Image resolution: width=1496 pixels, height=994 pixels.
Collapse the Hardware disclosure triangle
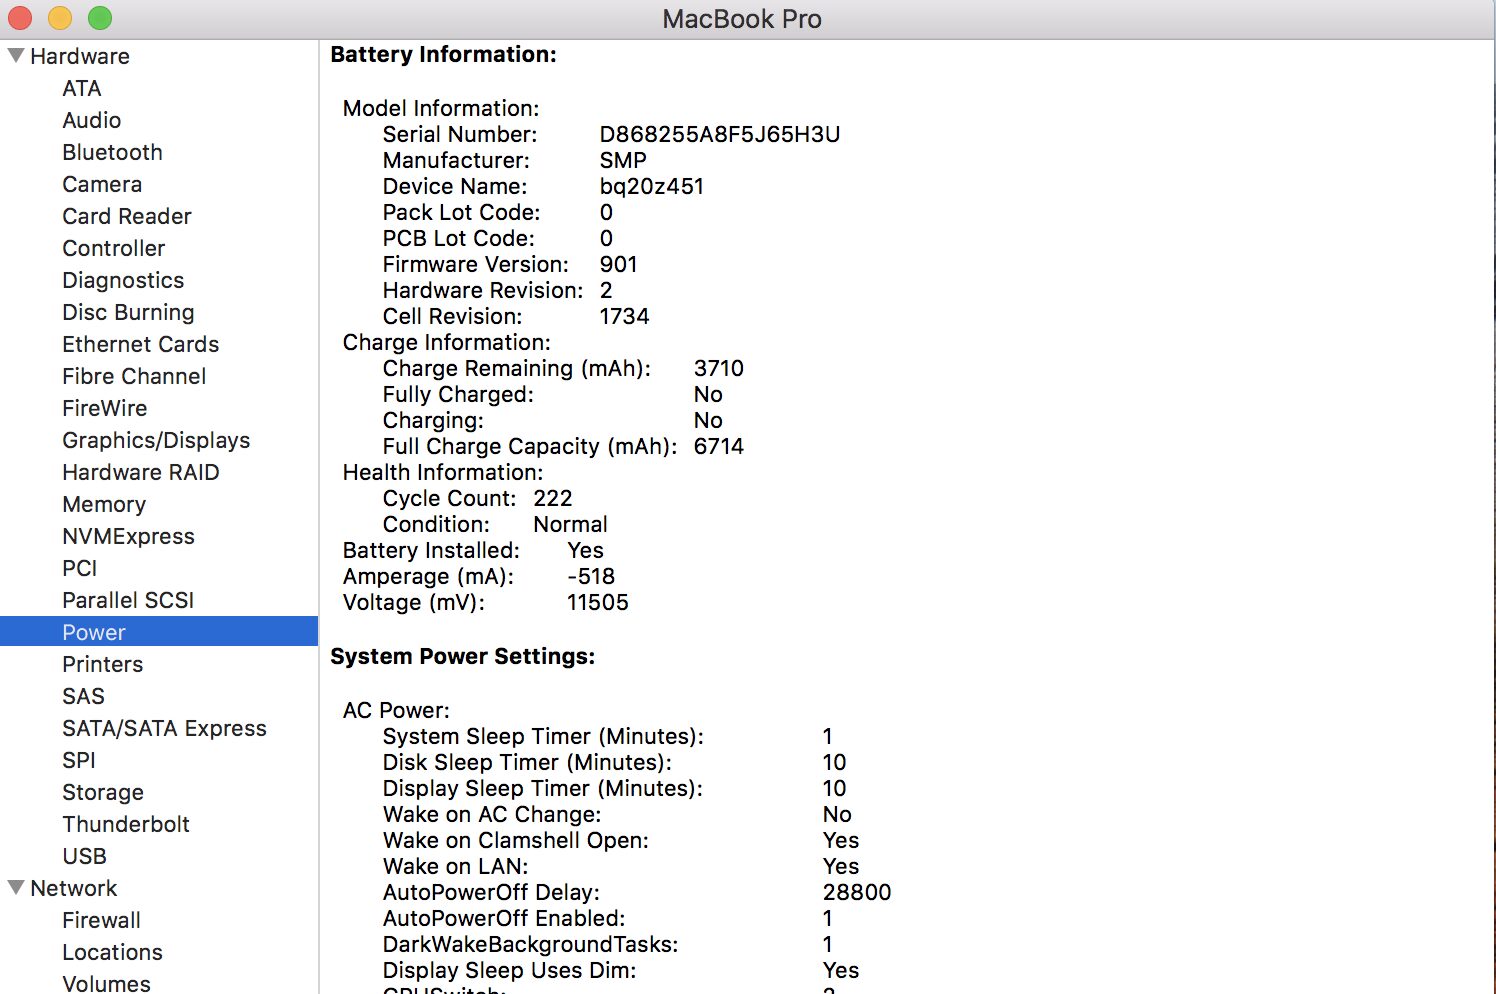tap(16, 56)
